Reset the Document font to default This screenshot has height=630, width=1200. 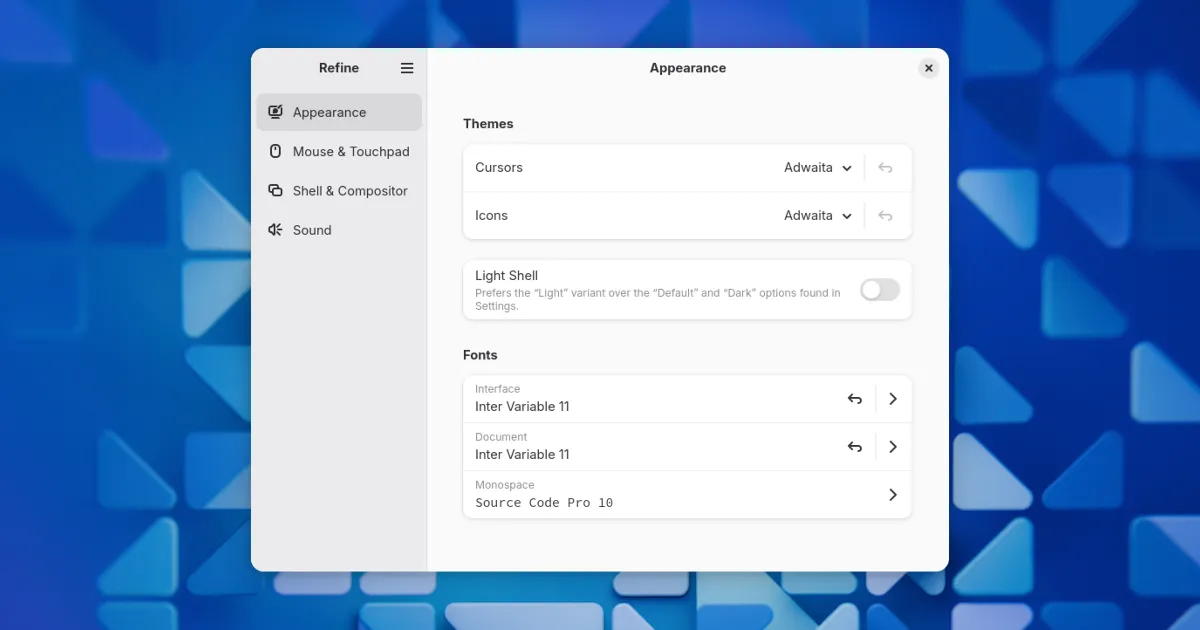point(855,447)
